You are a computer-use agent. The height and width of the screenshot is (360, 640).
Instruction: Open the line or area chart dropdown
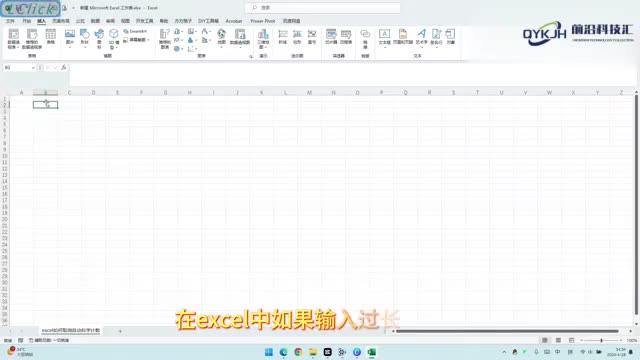(178, 40)
